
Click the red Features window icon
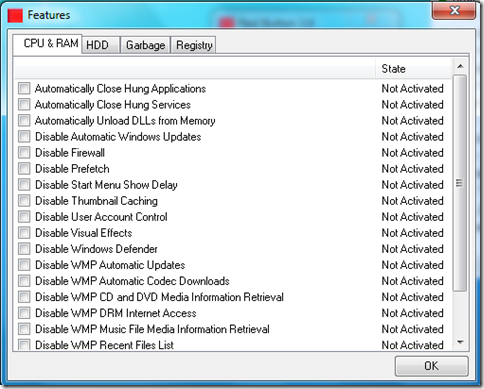click(x=15, y=16)
